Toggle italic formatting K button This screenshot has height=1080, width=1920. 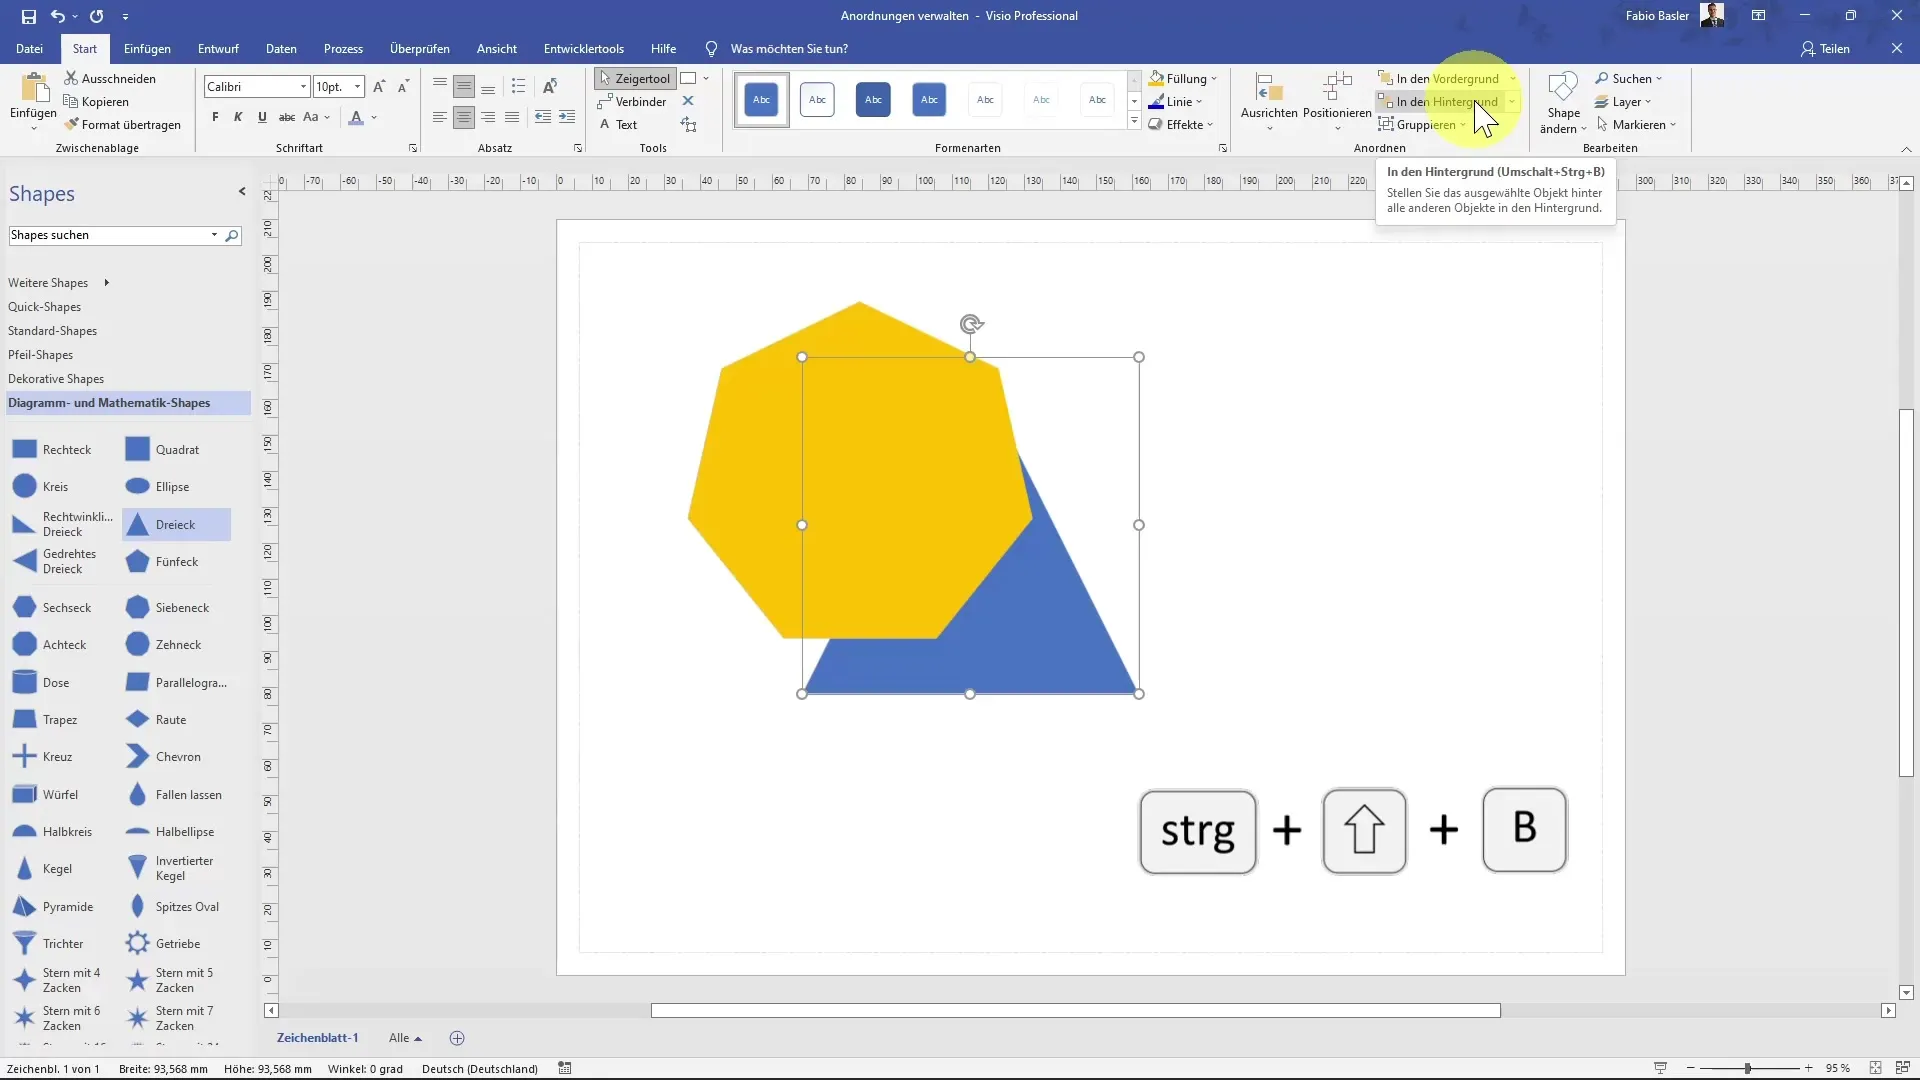click(238, 117)
